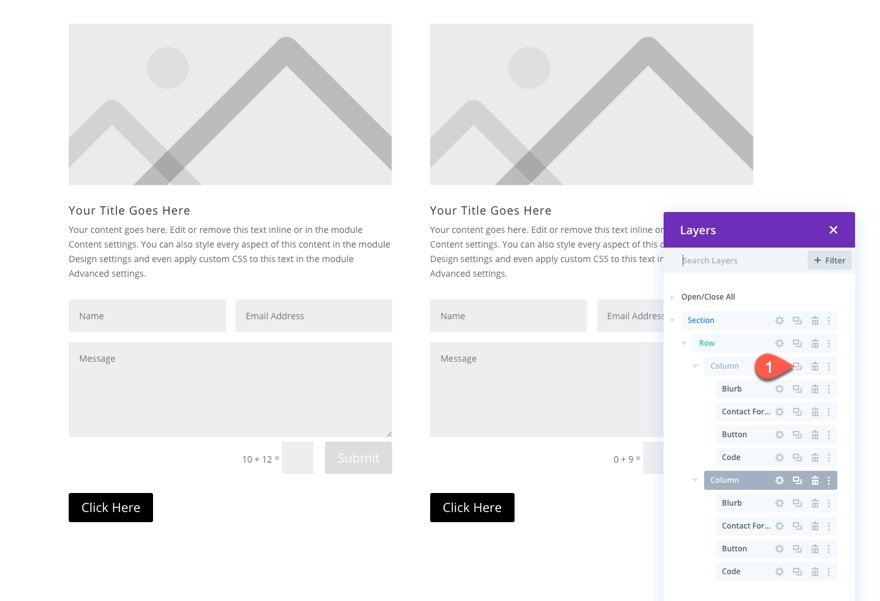Select first column's Code layer label
This screenshot has height=601, width=880.
[x=731, y=457]
